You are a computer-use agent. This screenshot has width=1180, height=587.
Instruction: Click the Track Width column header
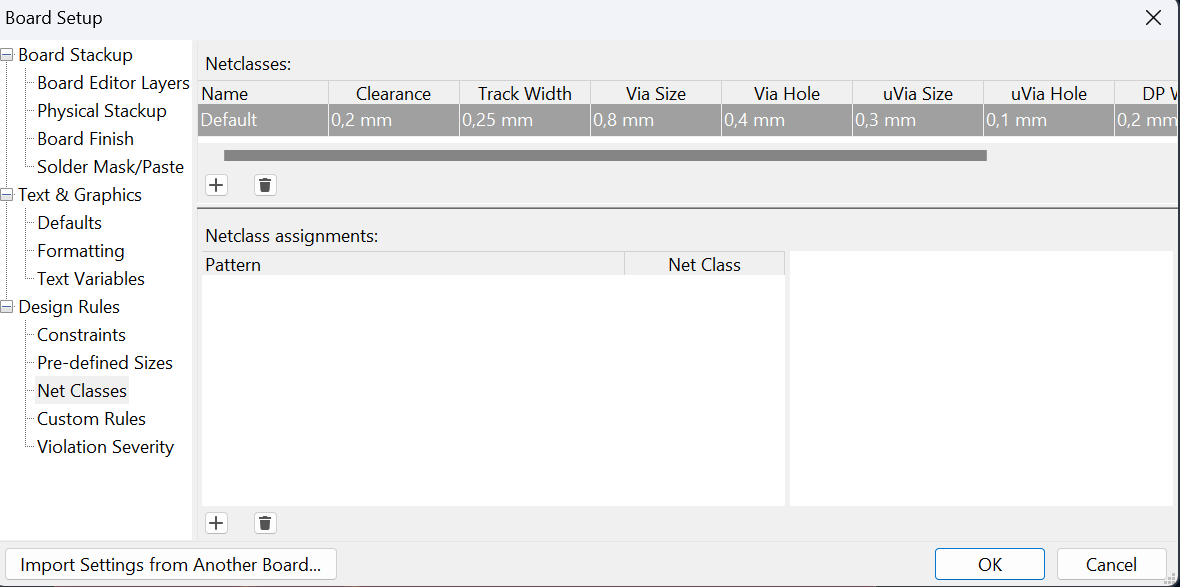click(x=525, y=93)
